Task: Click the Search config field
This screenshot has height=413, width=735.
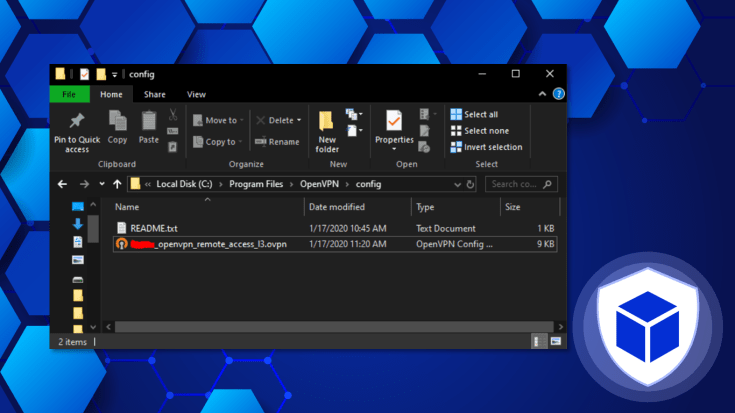Action: (x=521, y=184)
